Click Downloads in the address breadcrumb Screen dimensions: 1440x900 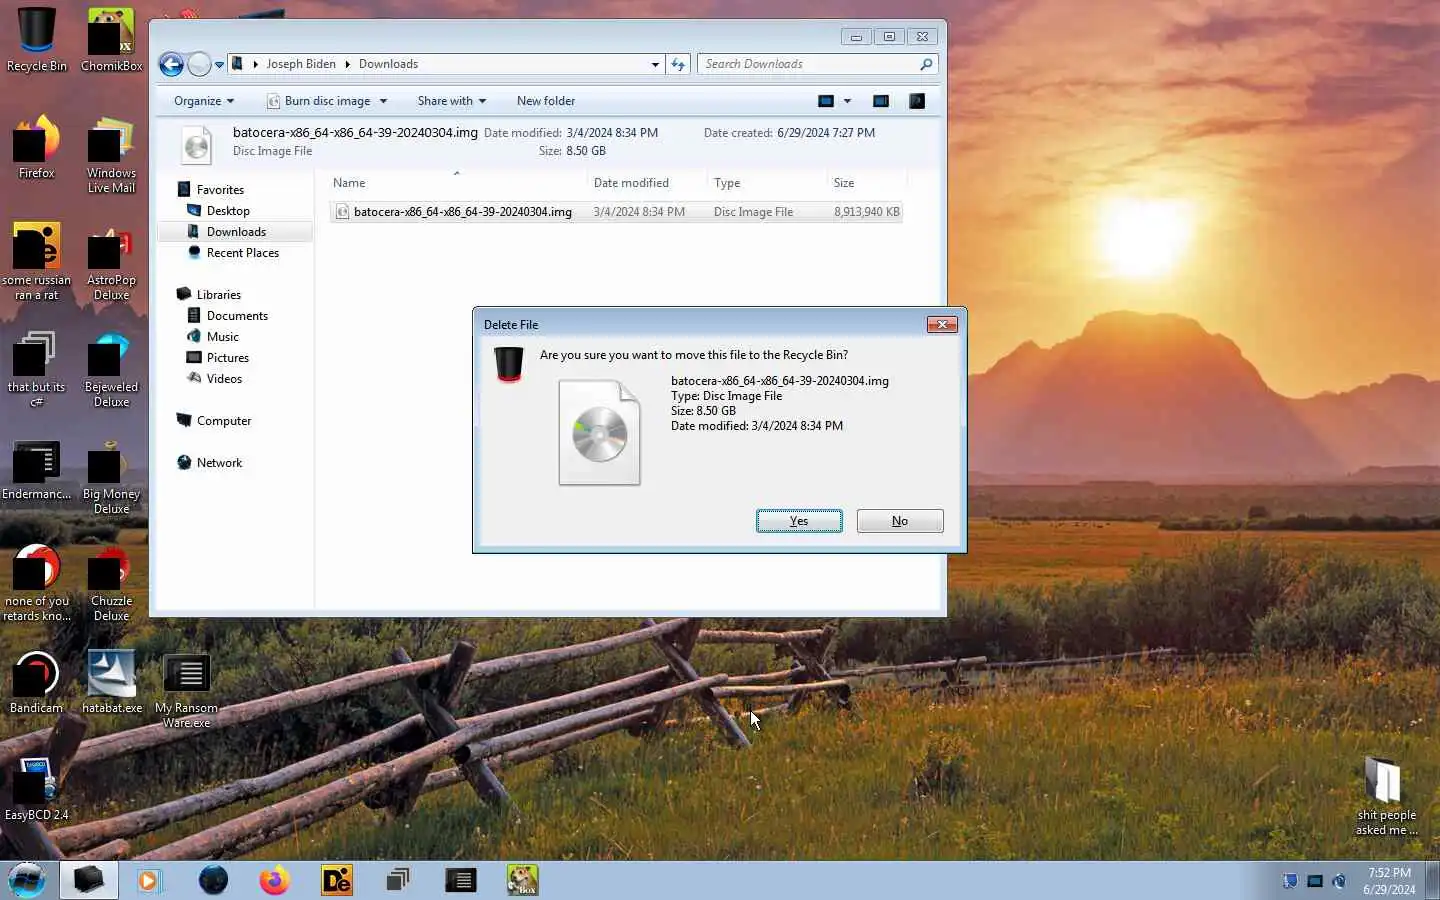(x=388, y=64)
